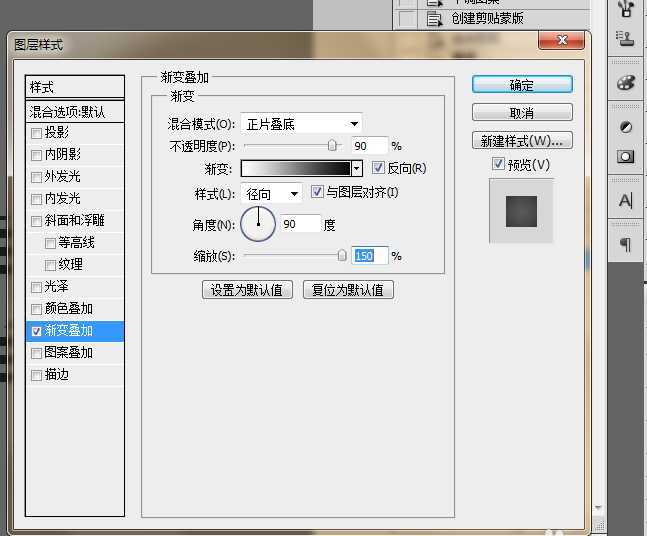
Task: Open the 混合模式 blend mode dropdown
Action: (x=302, y=124)
